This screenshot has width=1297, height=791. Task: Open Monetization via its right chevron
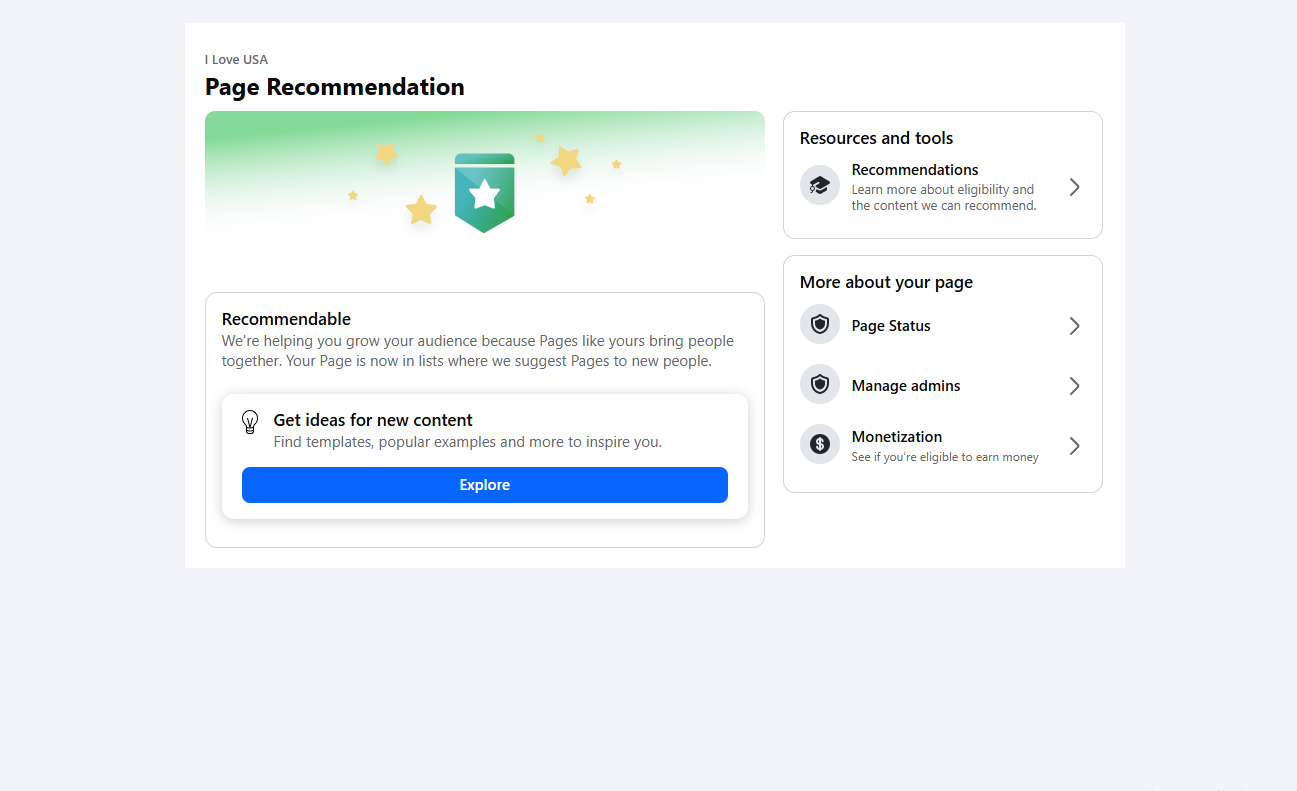1074,446
